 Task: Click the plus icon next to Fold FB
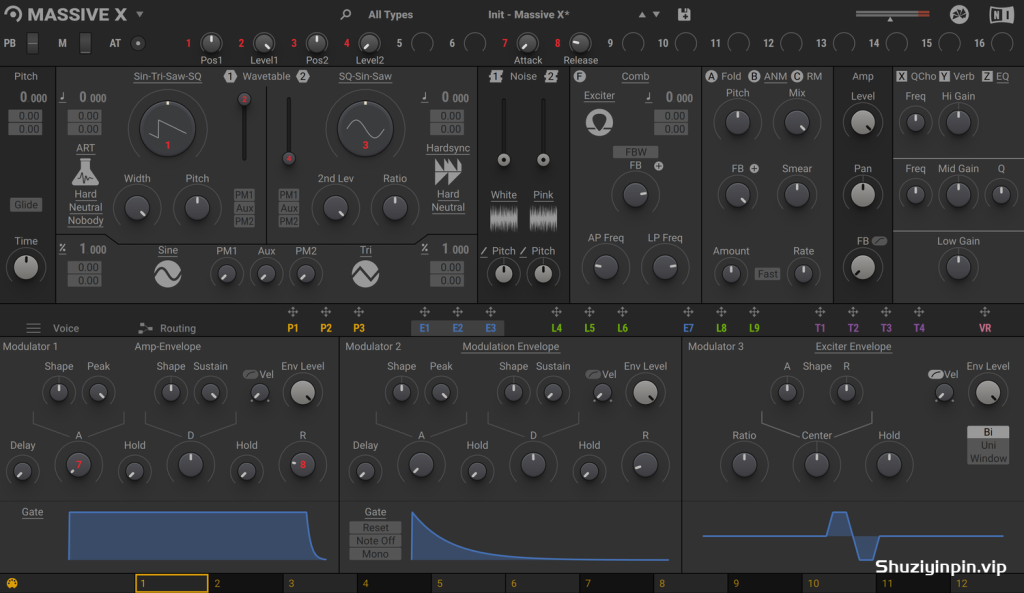[x=754, y=168]
